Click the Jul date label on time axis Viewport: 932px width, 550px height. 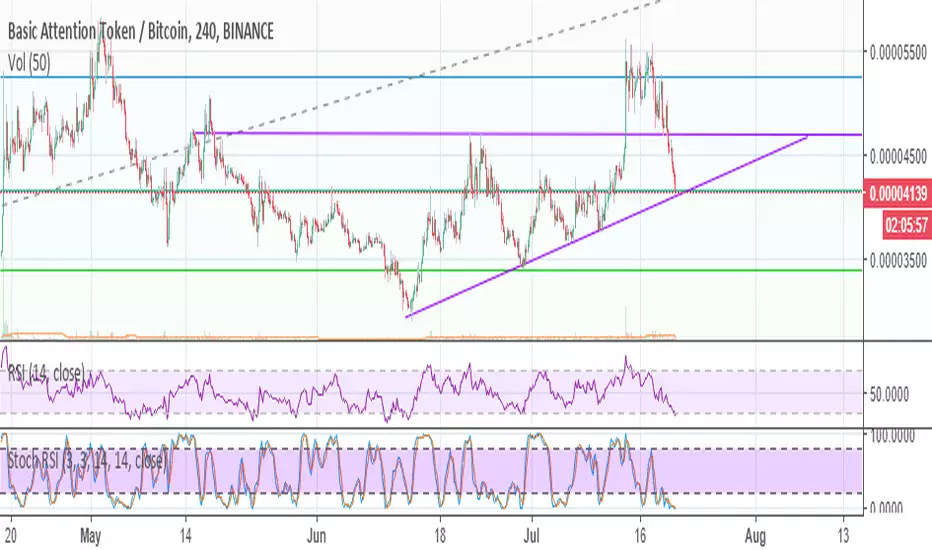point(531,536)
